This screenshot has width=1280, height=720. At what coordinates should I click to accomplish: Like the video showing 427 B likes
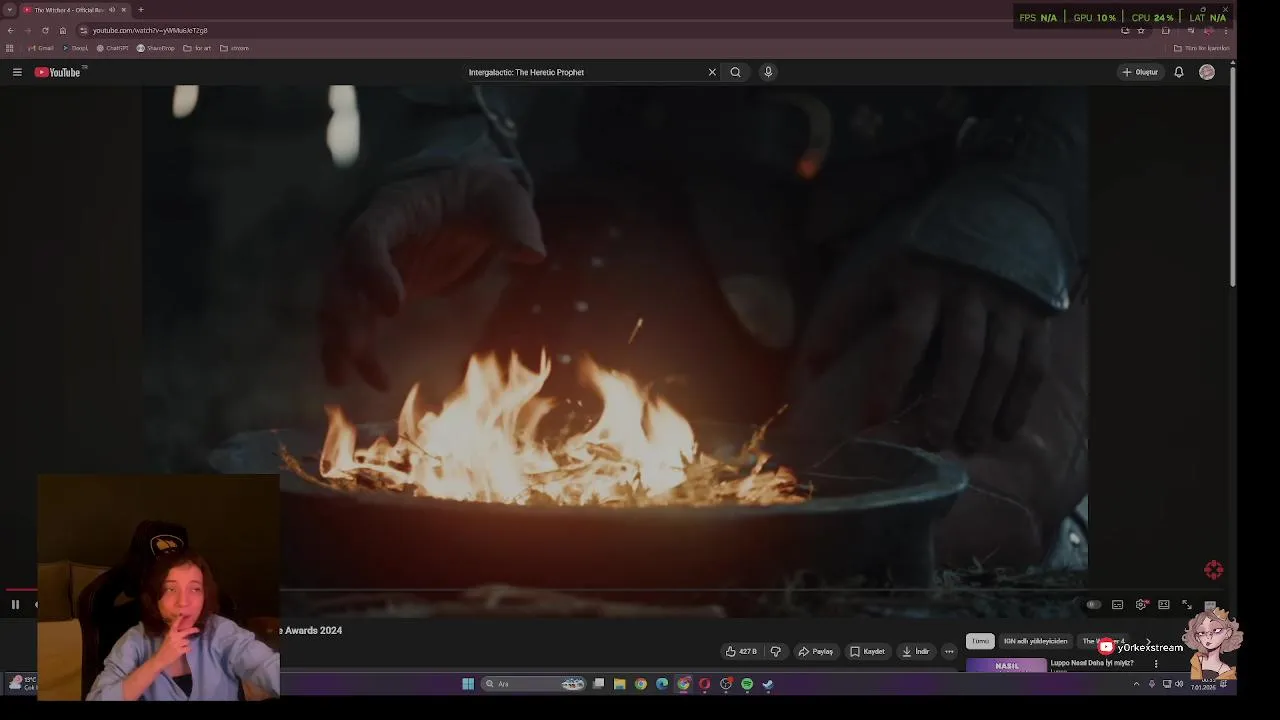742,651
